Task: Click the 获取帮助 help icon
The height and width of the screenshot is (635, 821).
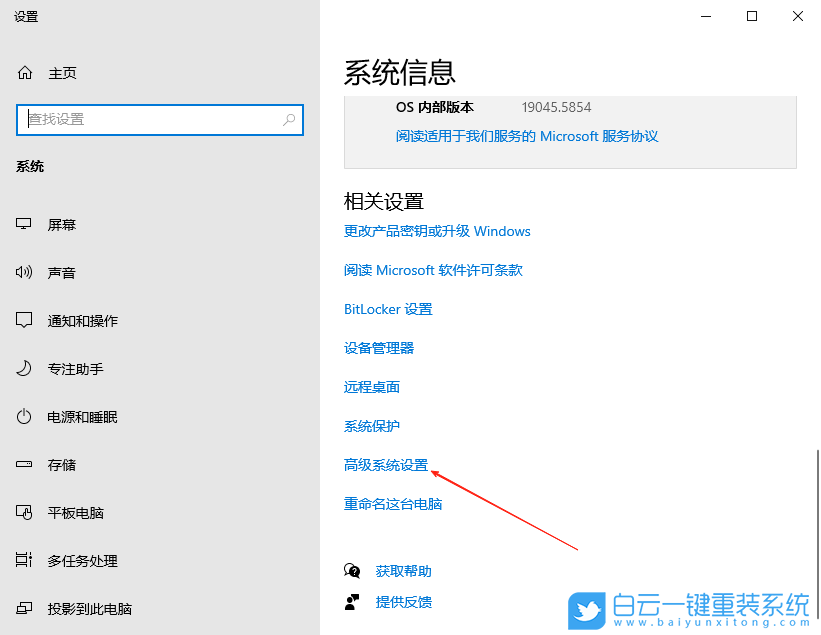Action: (x=352, y=570)
